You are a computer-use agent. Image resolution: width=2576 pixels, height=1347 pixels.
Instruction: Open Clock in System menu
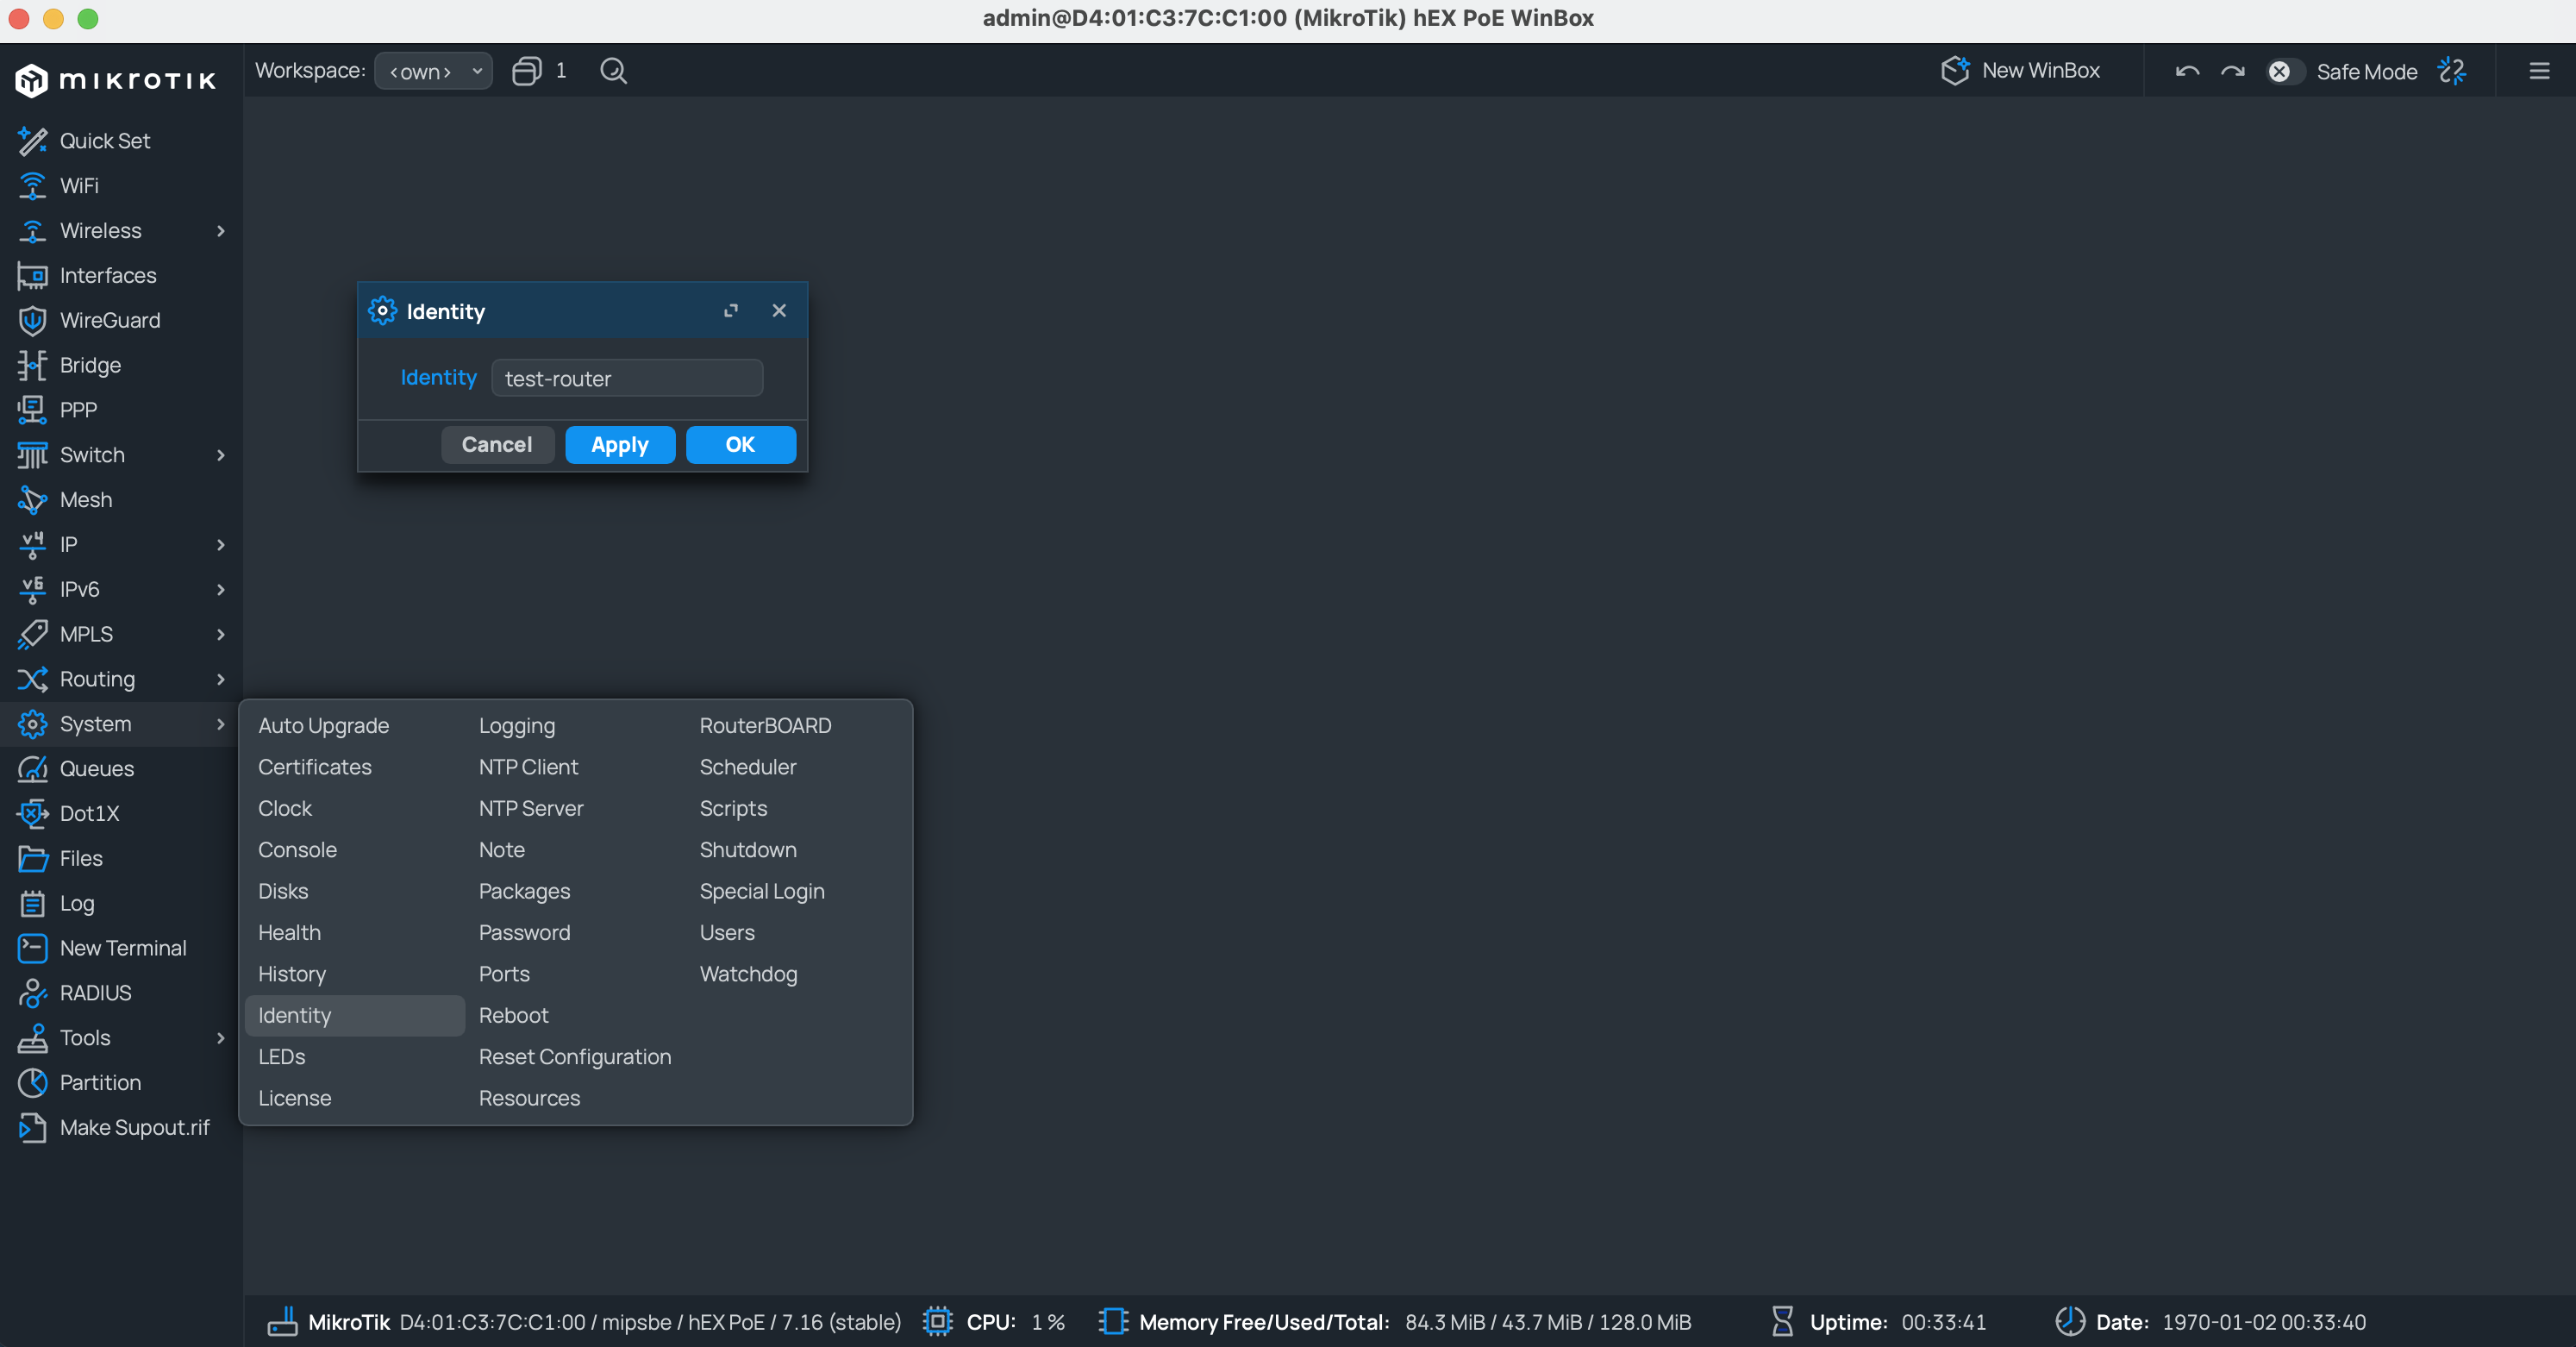tap(285, 809)
